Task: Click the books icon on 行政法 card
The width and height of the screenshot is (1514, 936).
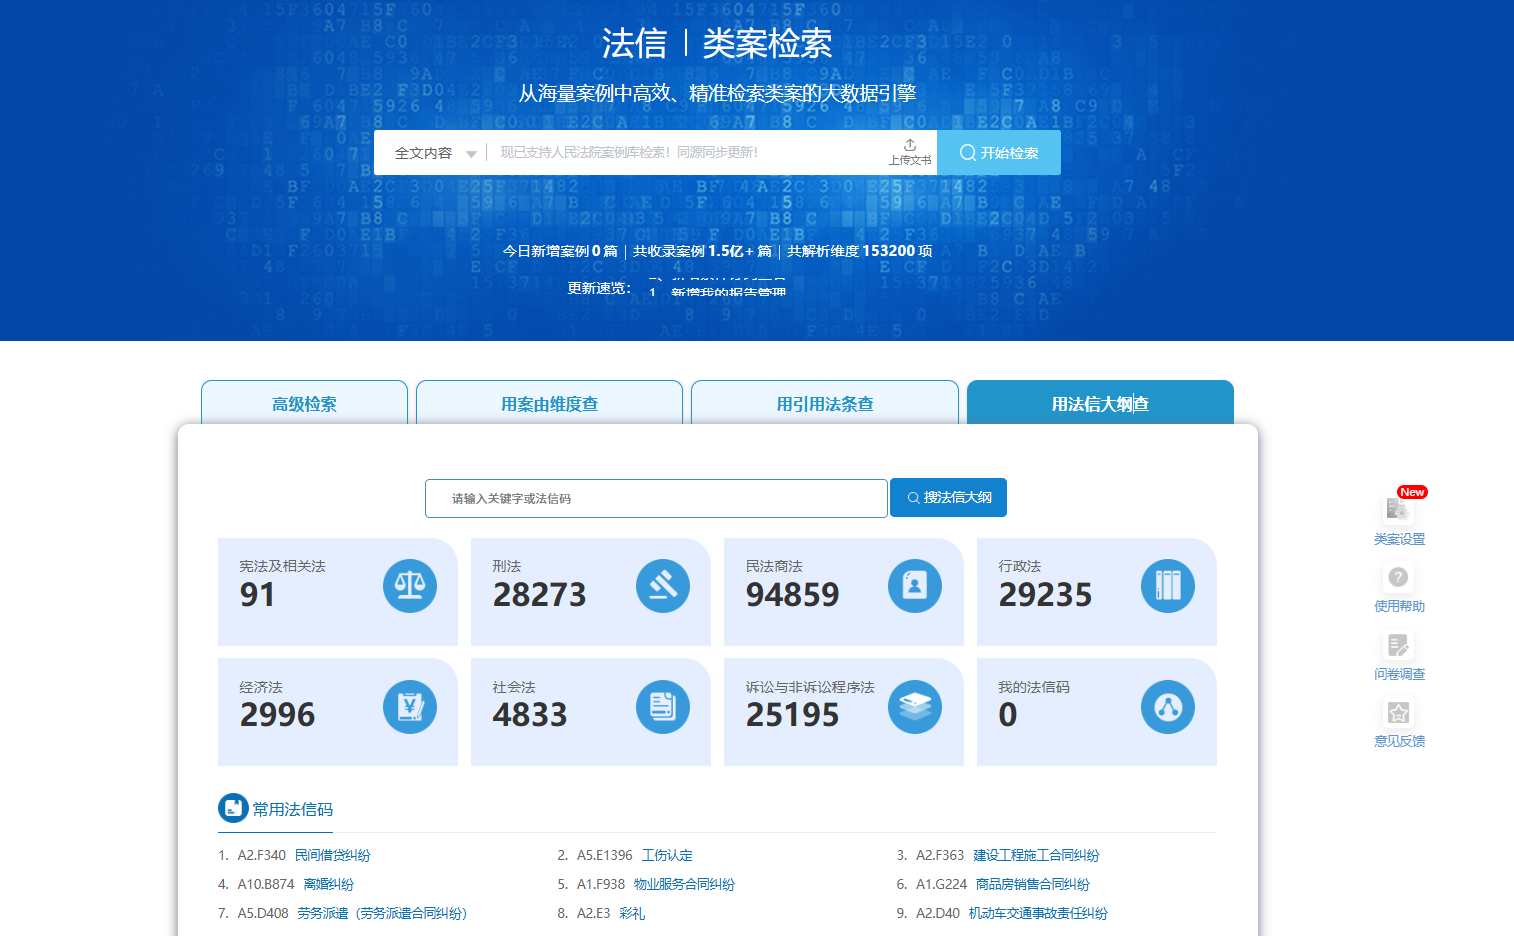Action: click(x=1168, y=586)
